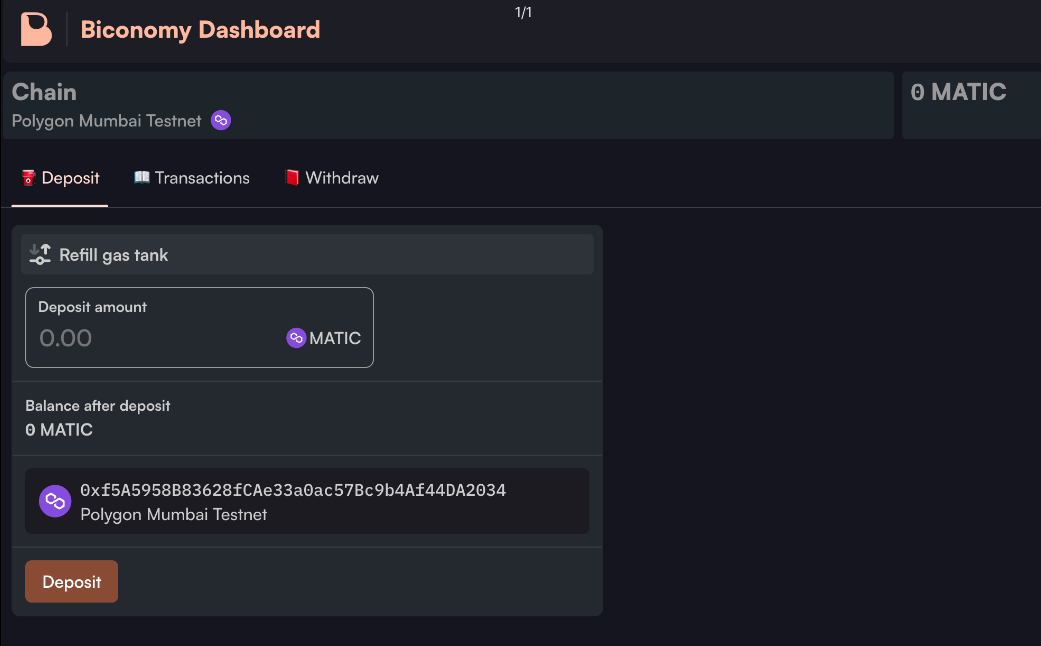
Task: Click the MATIC token icon in deposit field
Action: pyautogui.click(x=296, y=338)
